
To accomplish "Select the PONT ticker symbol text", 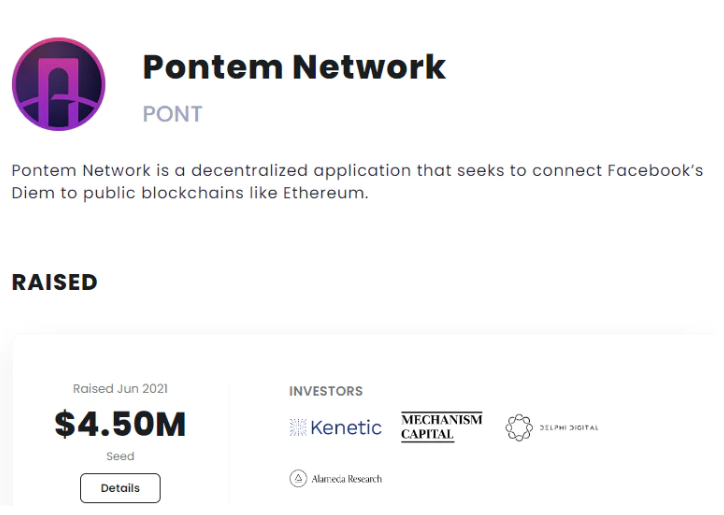I will pos(173,114).
